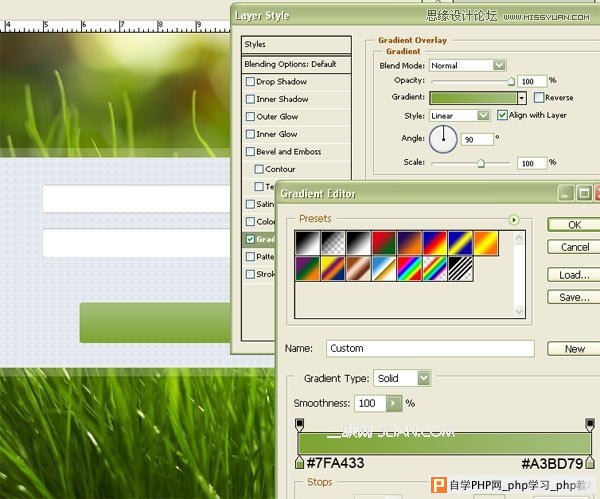
Task: Click the Scale value field
Action: [x=532, y=163]
